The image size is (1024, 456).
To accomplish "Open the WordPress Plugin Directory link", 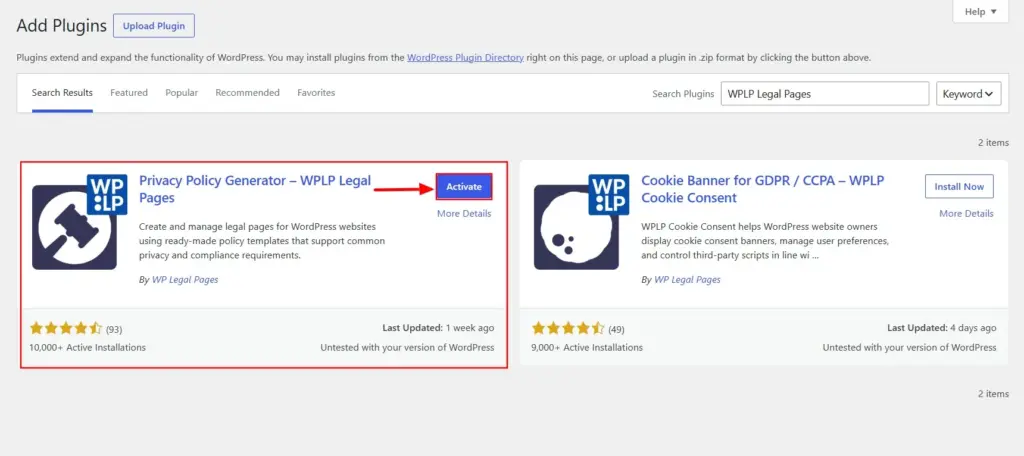I will 466,57.
